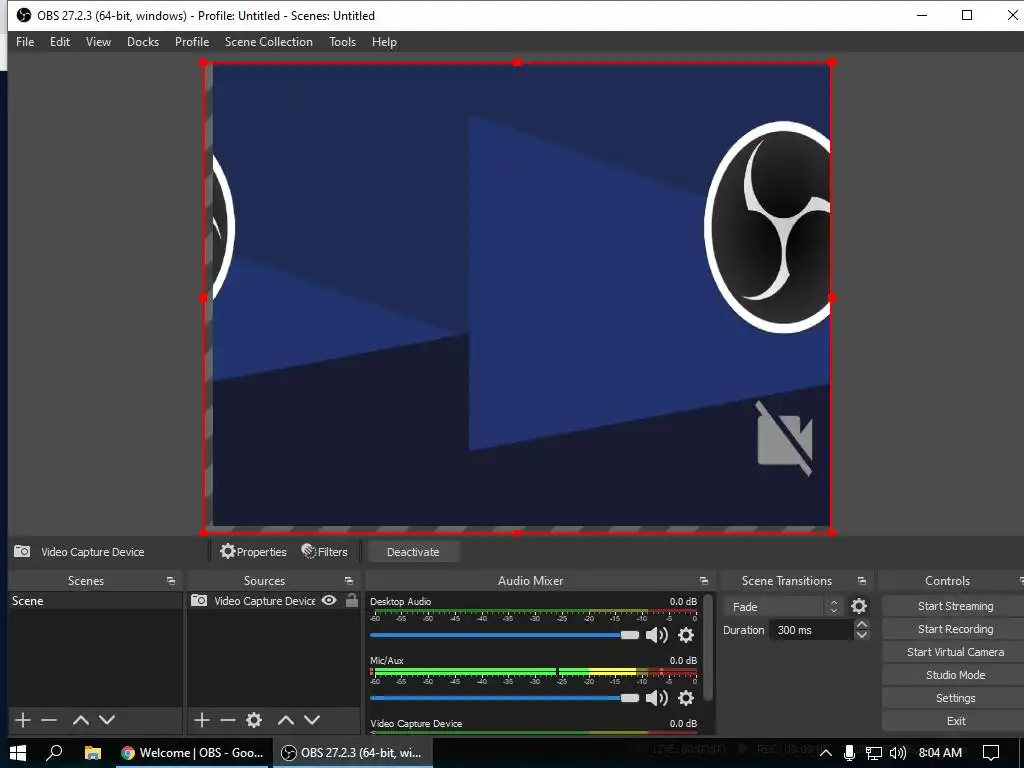Show hidden system tray icons

pyautogui.click(x=825, y=753)
